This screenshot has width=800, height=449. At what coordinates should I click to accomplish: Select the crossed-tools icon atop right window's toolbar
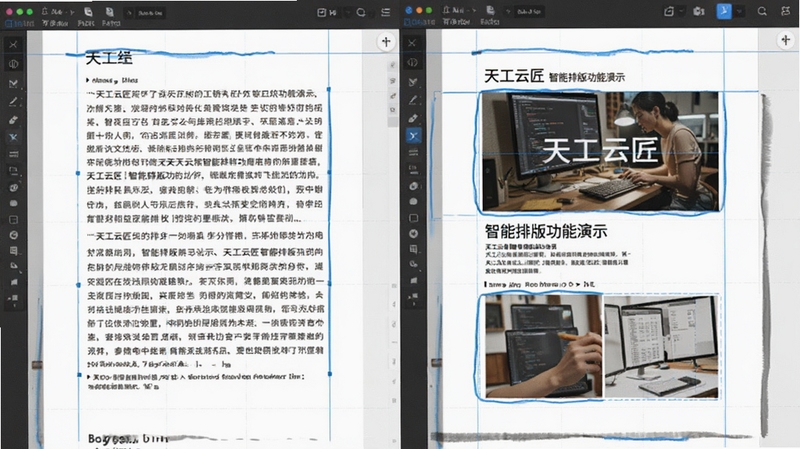coord(412,43)
